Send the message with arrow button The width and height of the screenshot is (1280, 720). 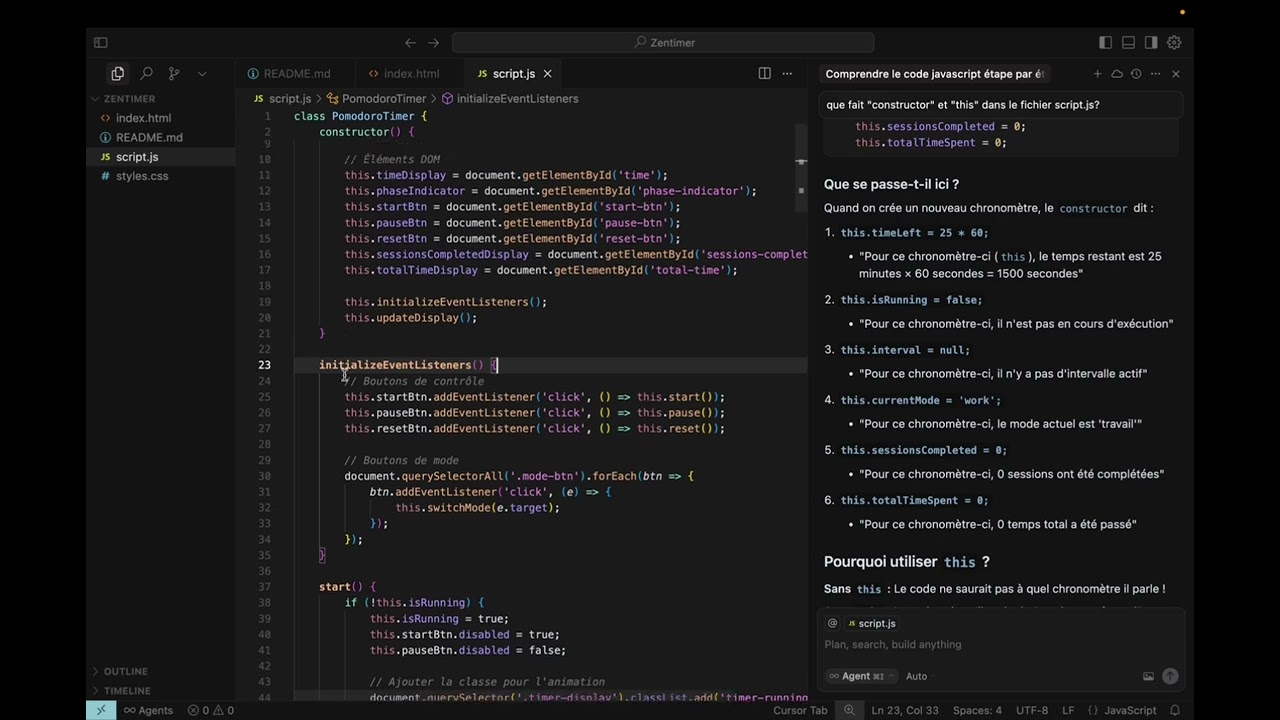coord(1170,676)
